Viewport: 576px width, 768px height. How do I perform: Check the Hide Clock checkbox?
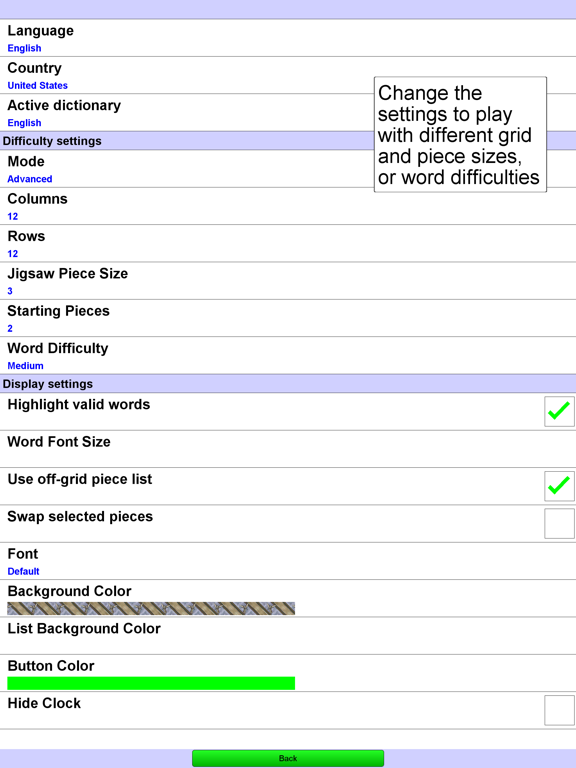coord(559,710)
